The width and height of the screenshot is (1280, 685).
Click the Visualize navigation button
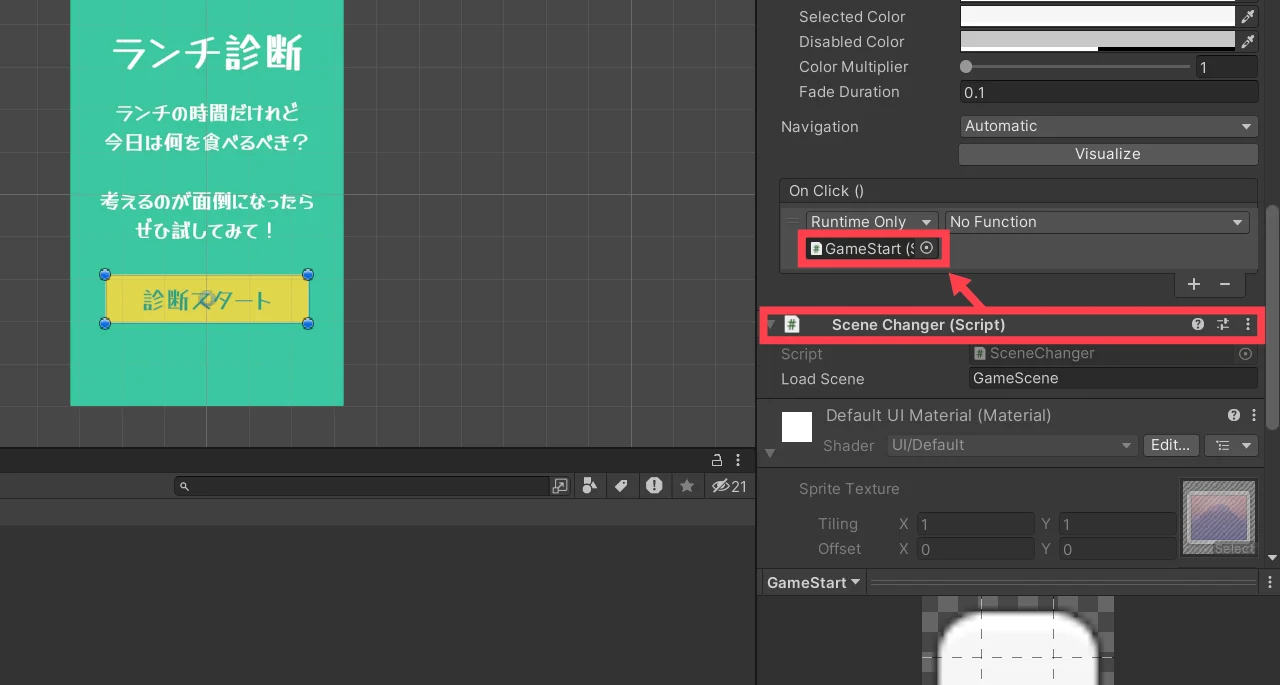1108,154
